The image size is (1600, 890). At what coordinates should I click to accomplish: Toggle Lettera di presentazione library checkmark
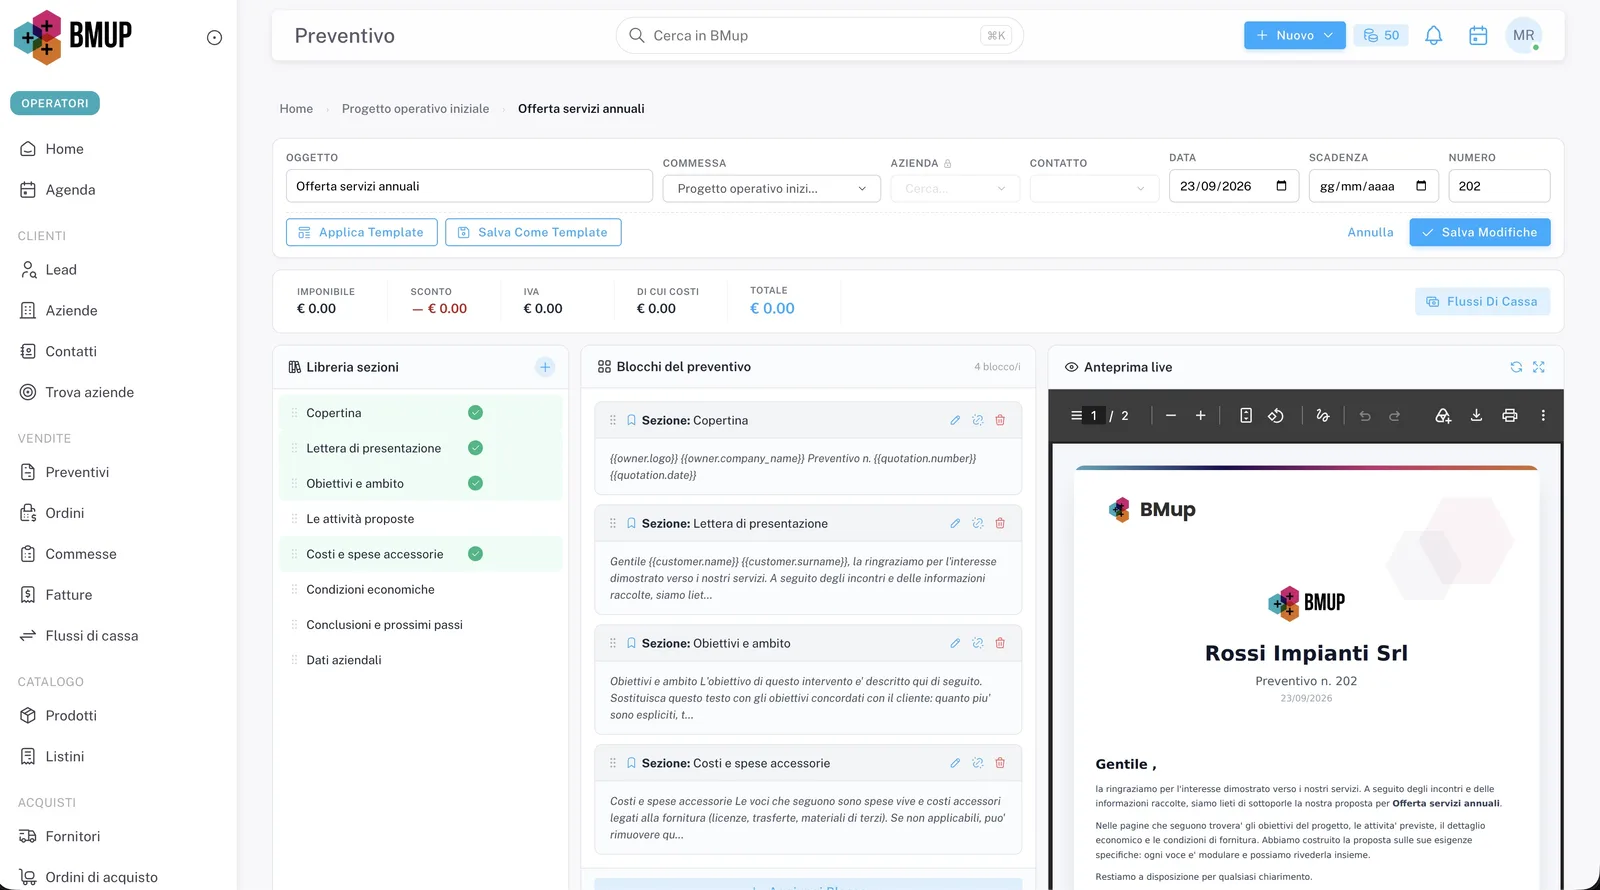point(476,448)
